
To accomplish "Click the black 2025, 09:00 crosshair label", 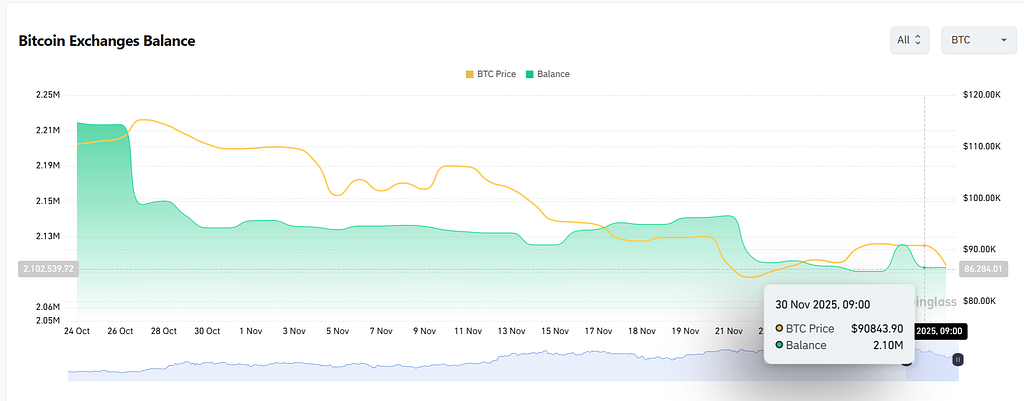I will [x=939, y=331].
